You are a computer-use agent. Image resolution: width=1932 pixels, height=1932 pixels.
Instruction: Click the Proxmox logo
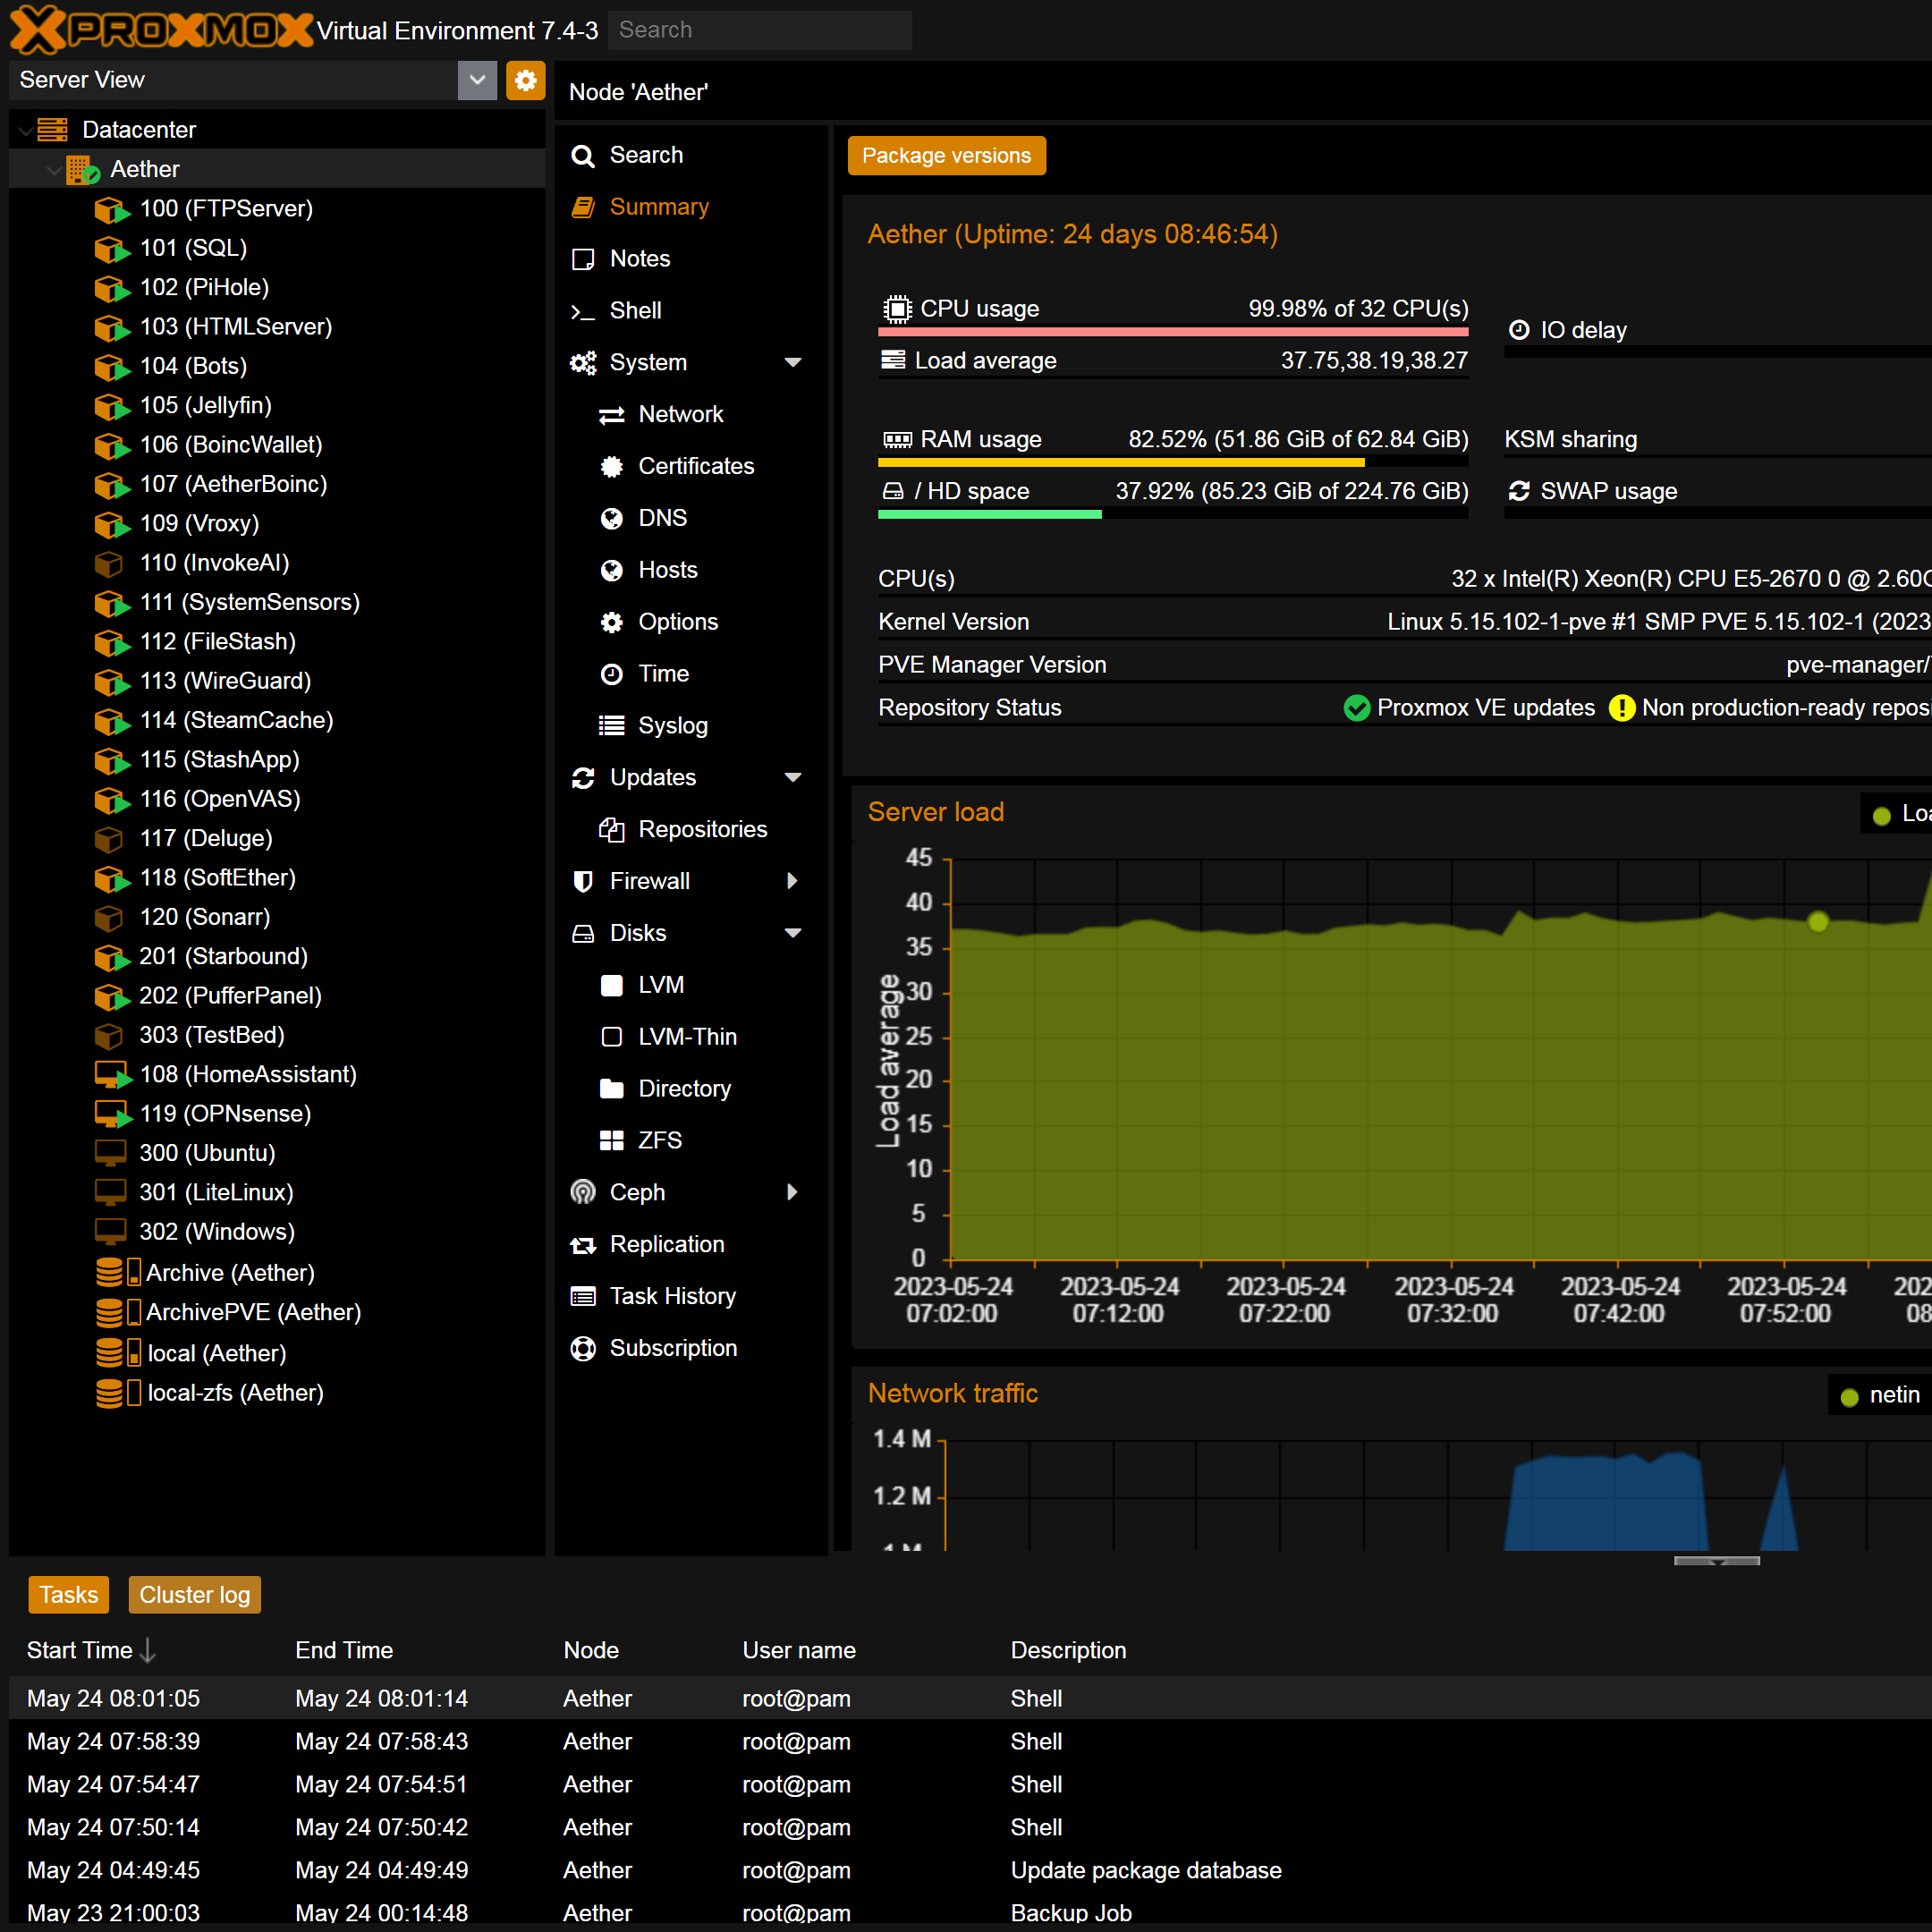[x=160, y=30]
